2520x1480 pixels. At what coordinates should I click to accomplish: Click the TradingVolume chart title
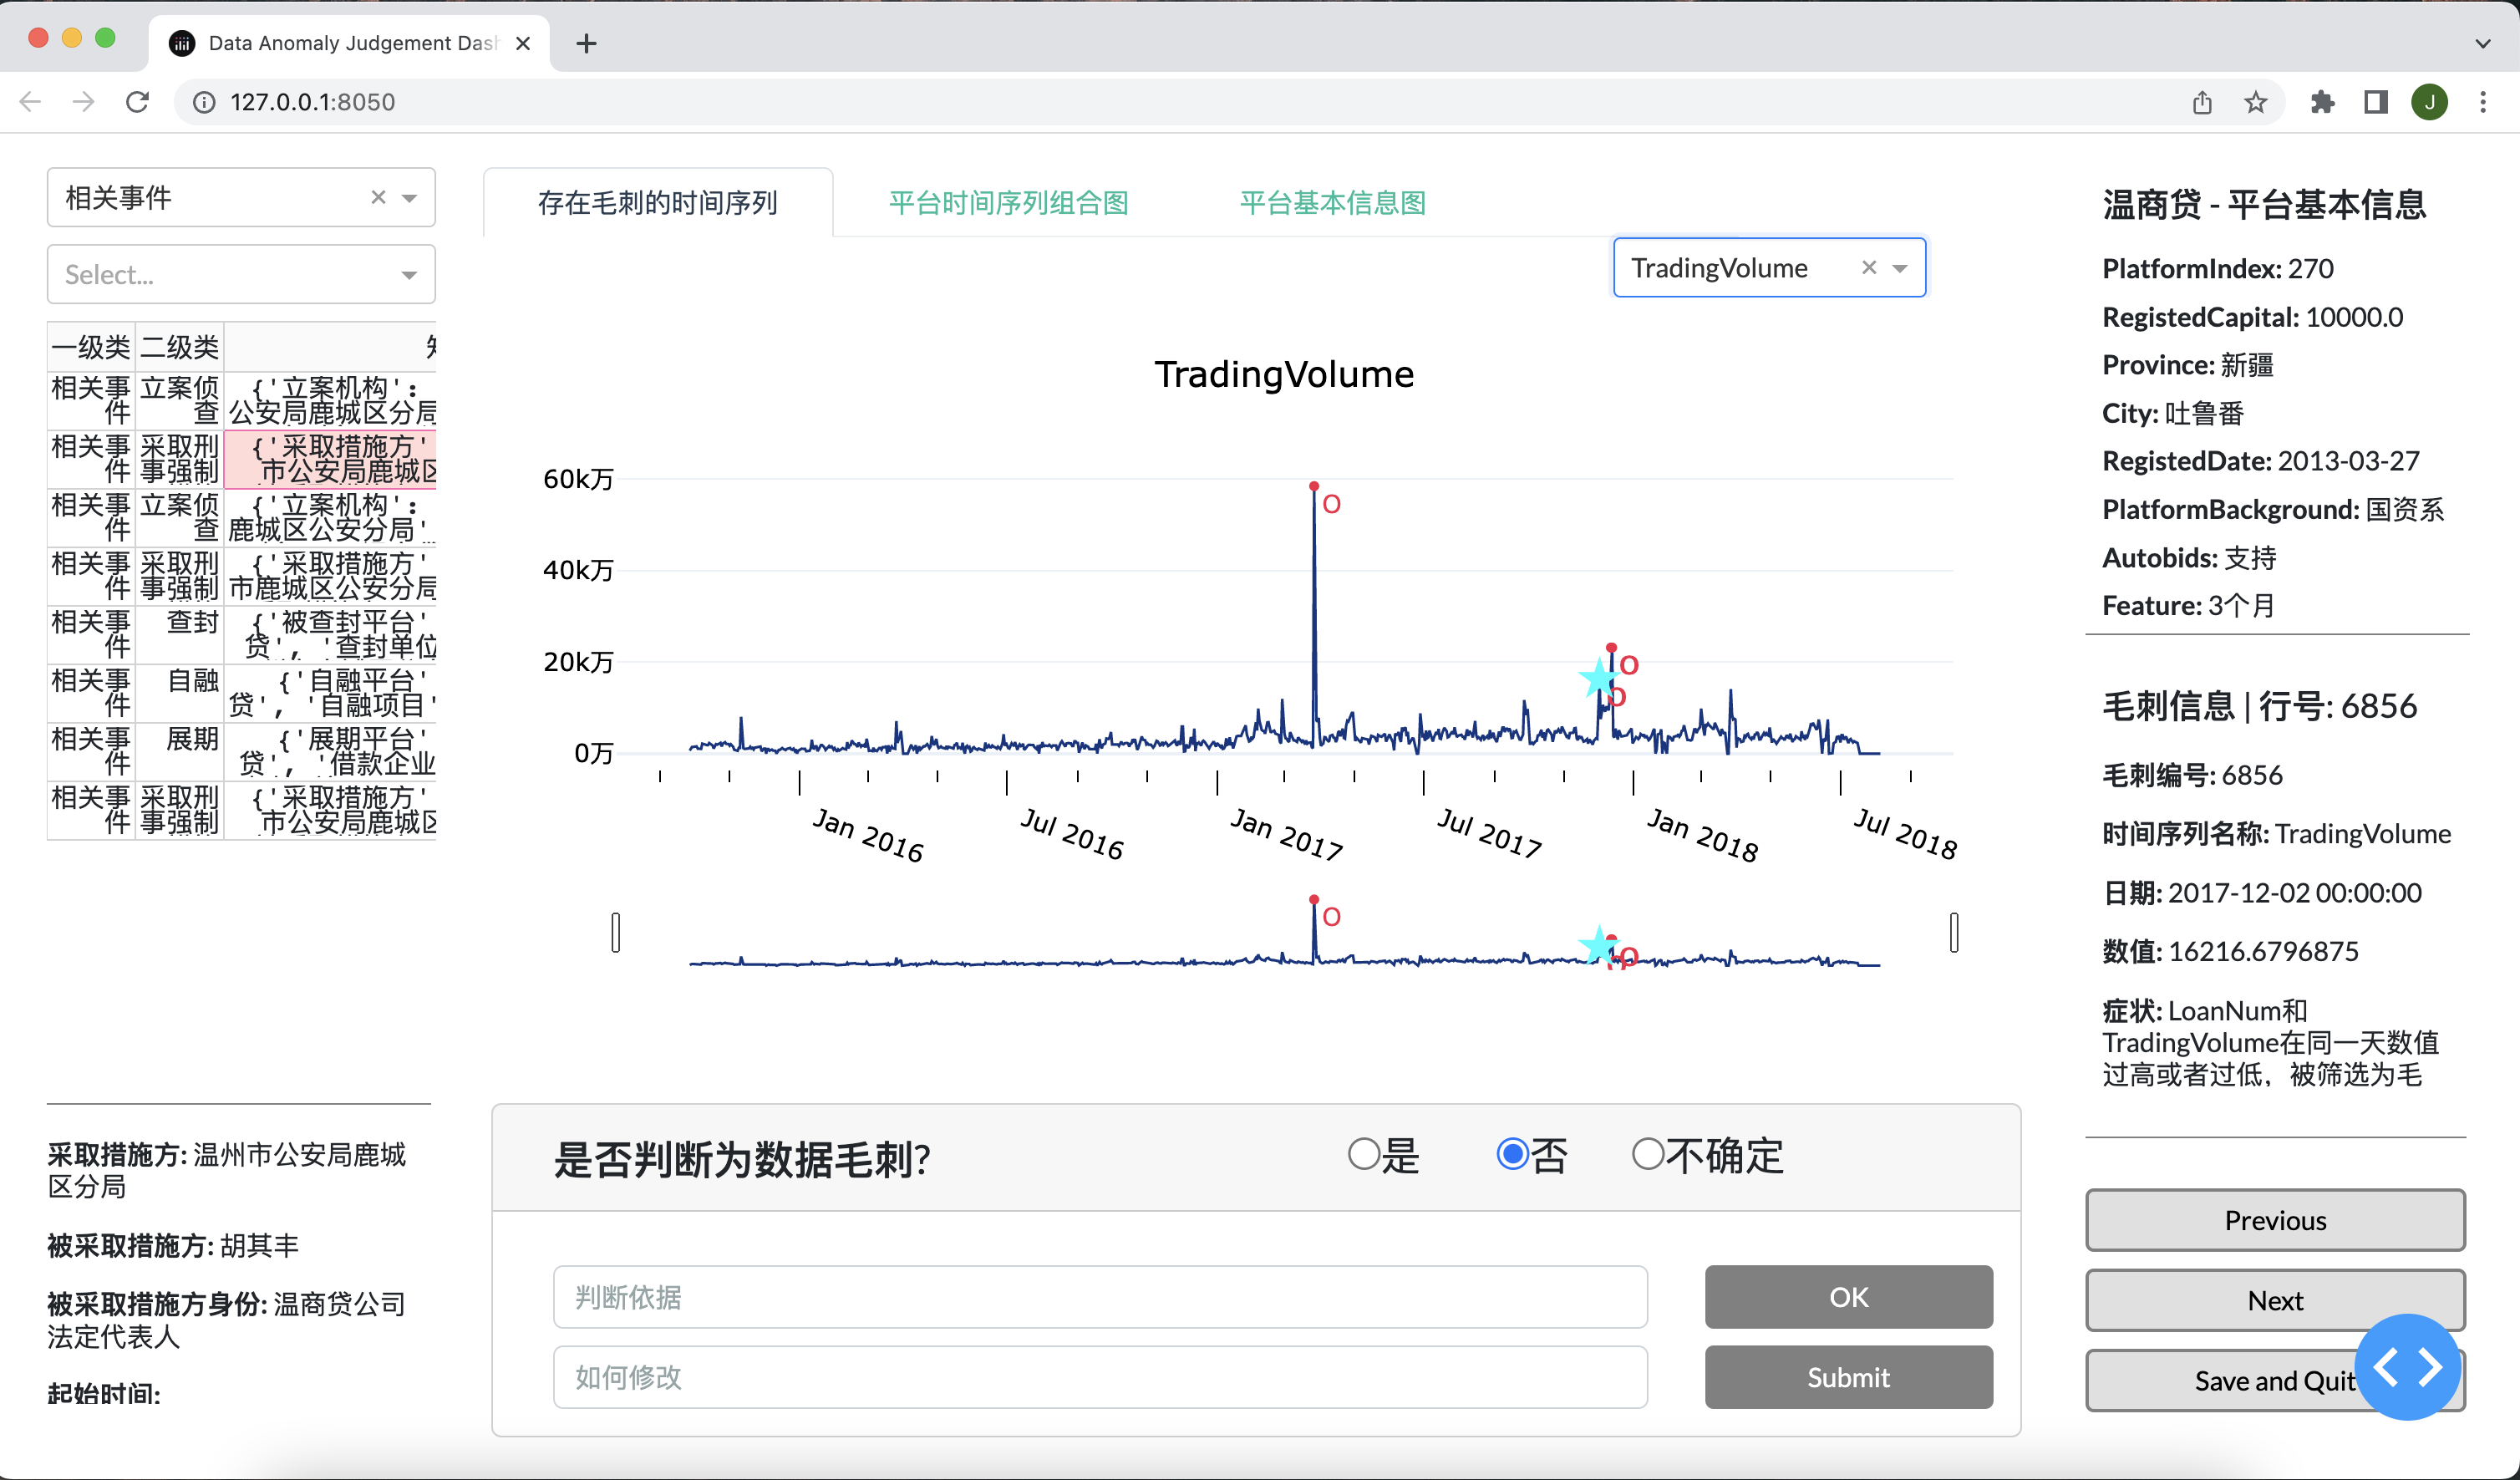click(1284, 374)
